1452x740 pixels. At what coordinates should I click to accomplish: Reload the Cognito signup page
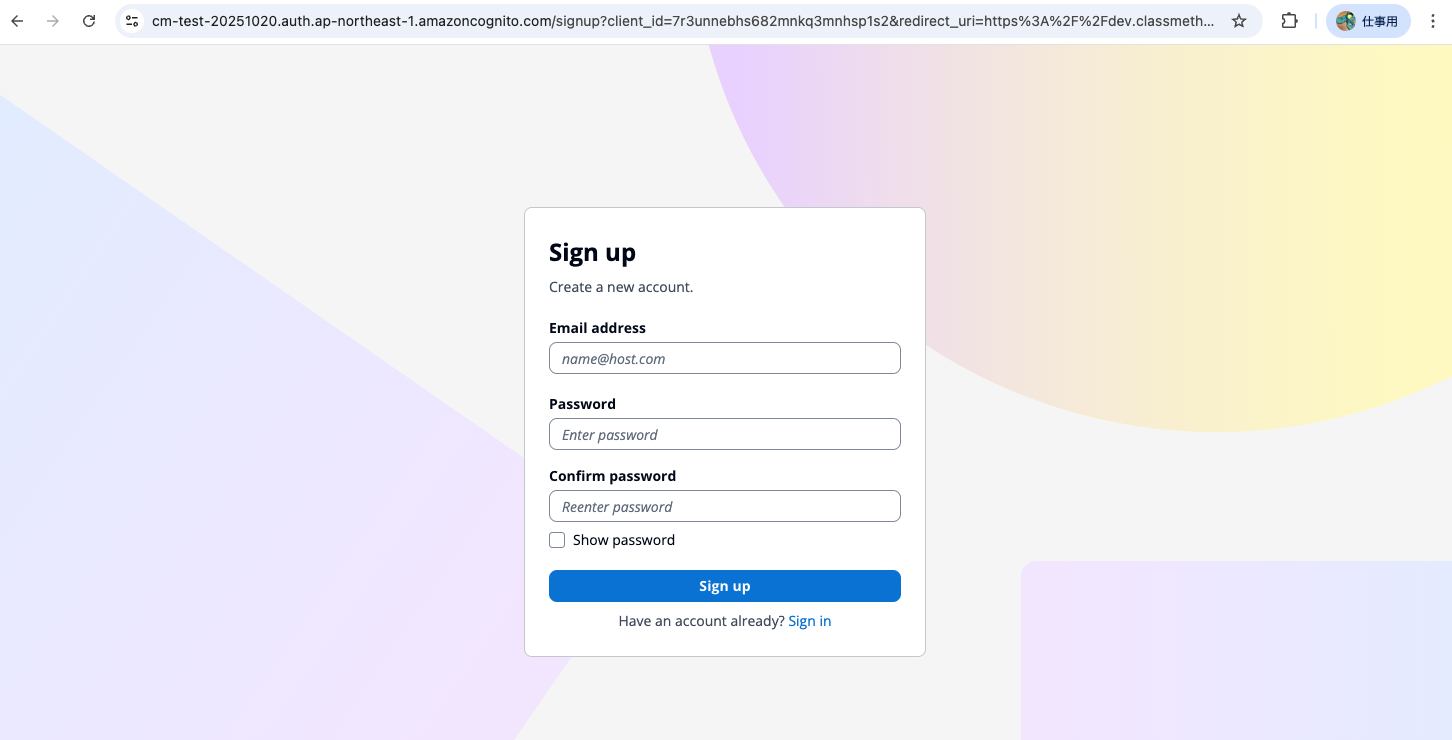89,21
